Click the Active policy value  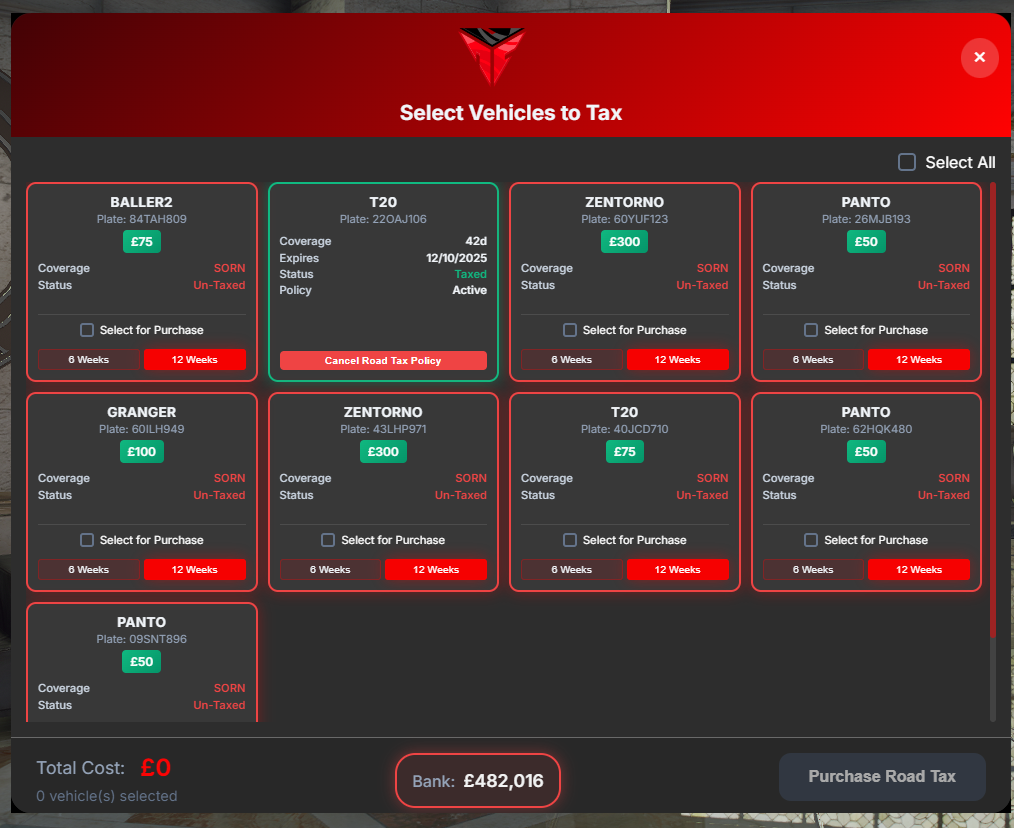[469, 290]
